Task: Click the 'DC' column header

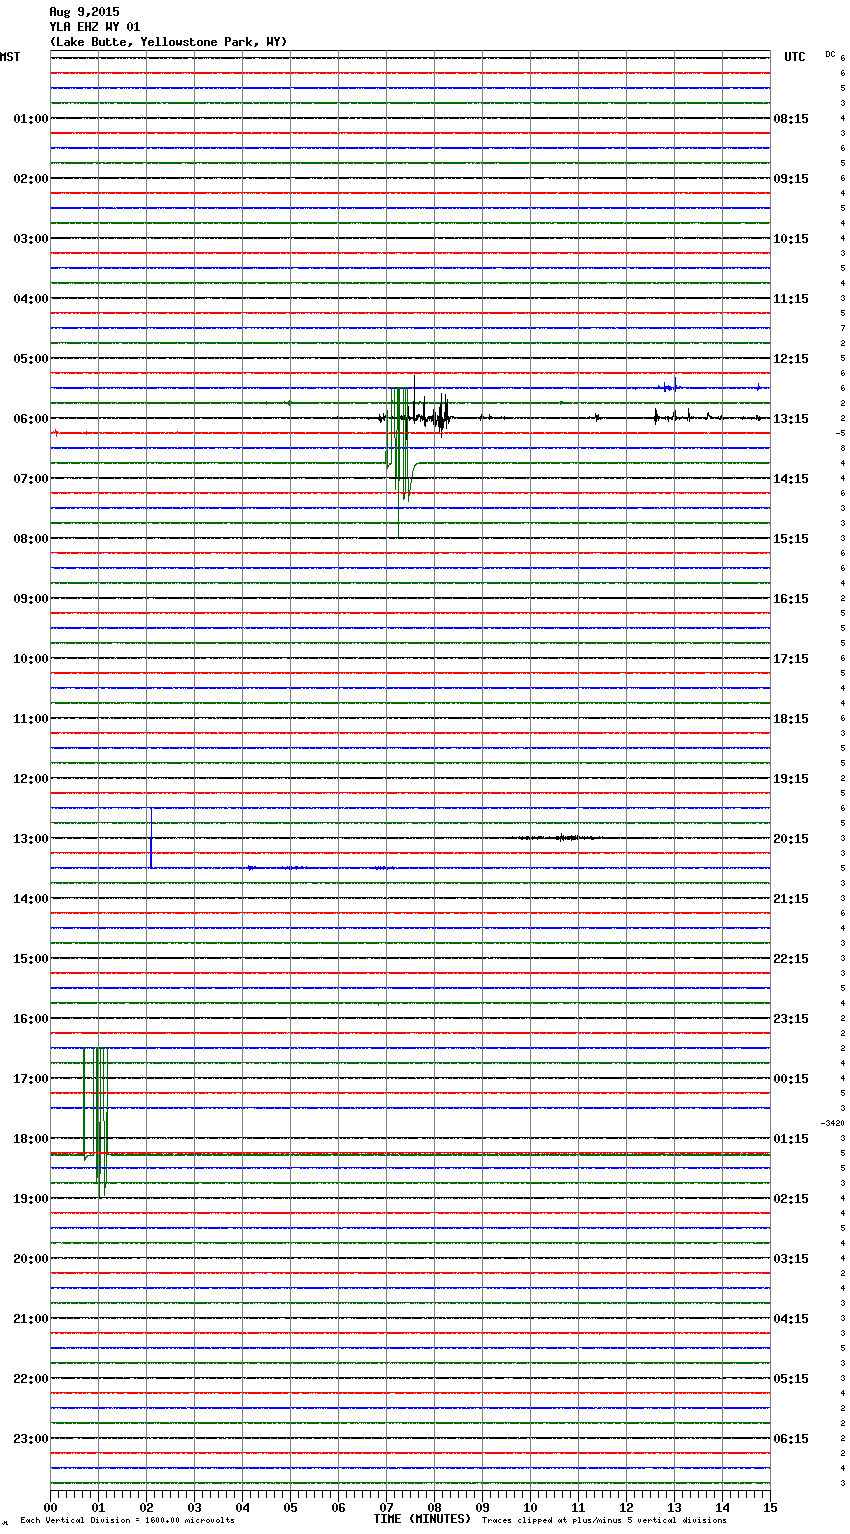Action: point(830,54)
